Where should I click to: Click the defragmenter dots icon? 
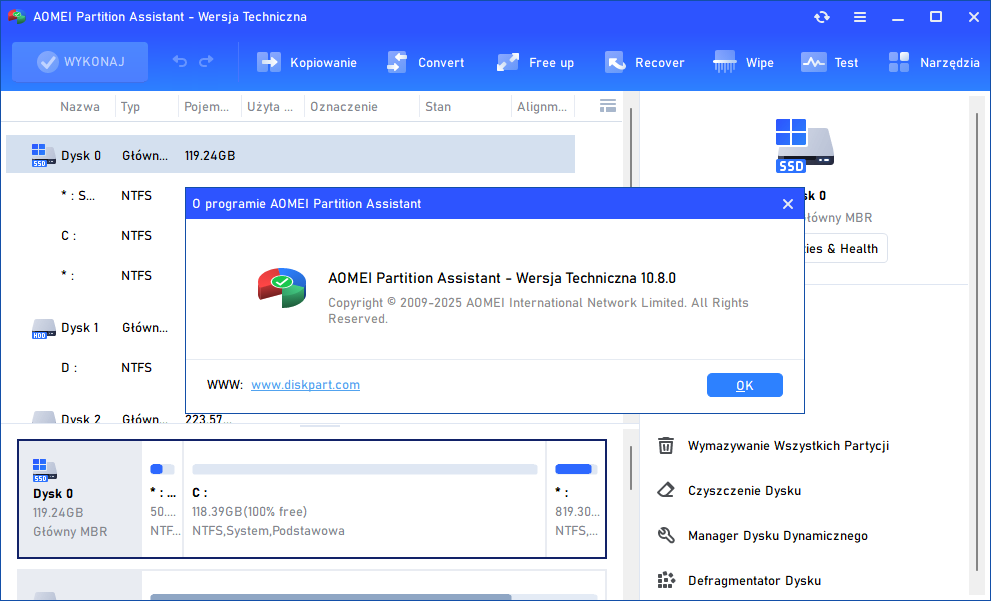pyautogui.click(x=666, y=580)
